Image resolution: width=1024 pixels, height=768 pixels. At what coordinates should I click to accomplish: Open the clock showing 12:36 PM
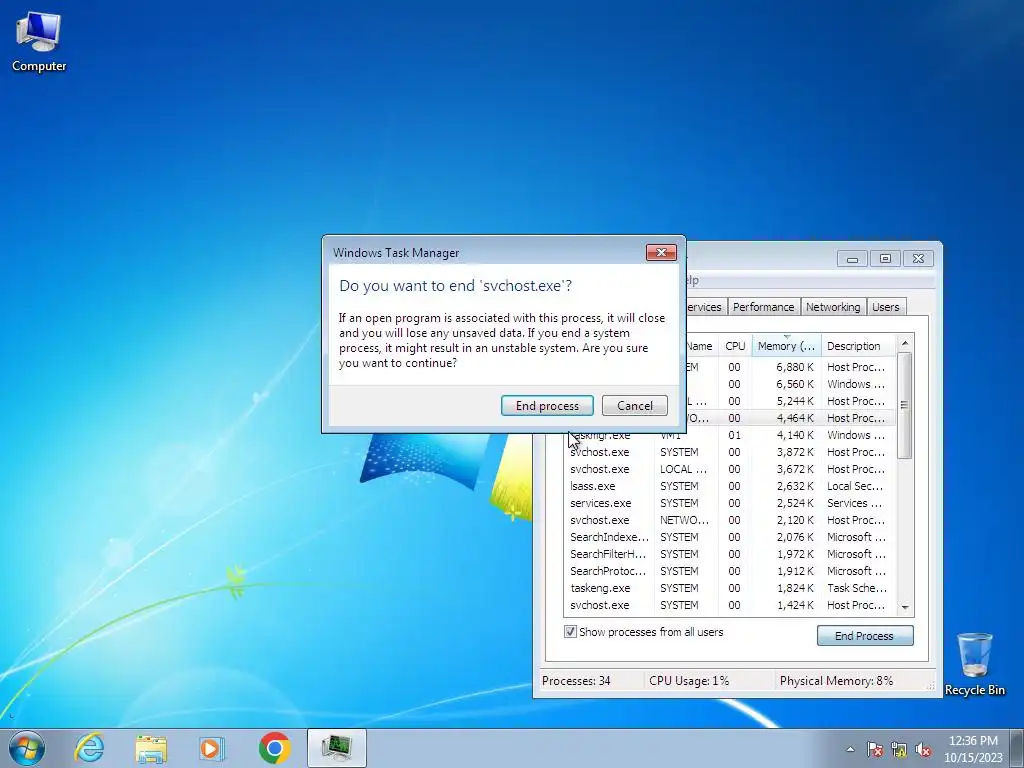tap(973, 749)
